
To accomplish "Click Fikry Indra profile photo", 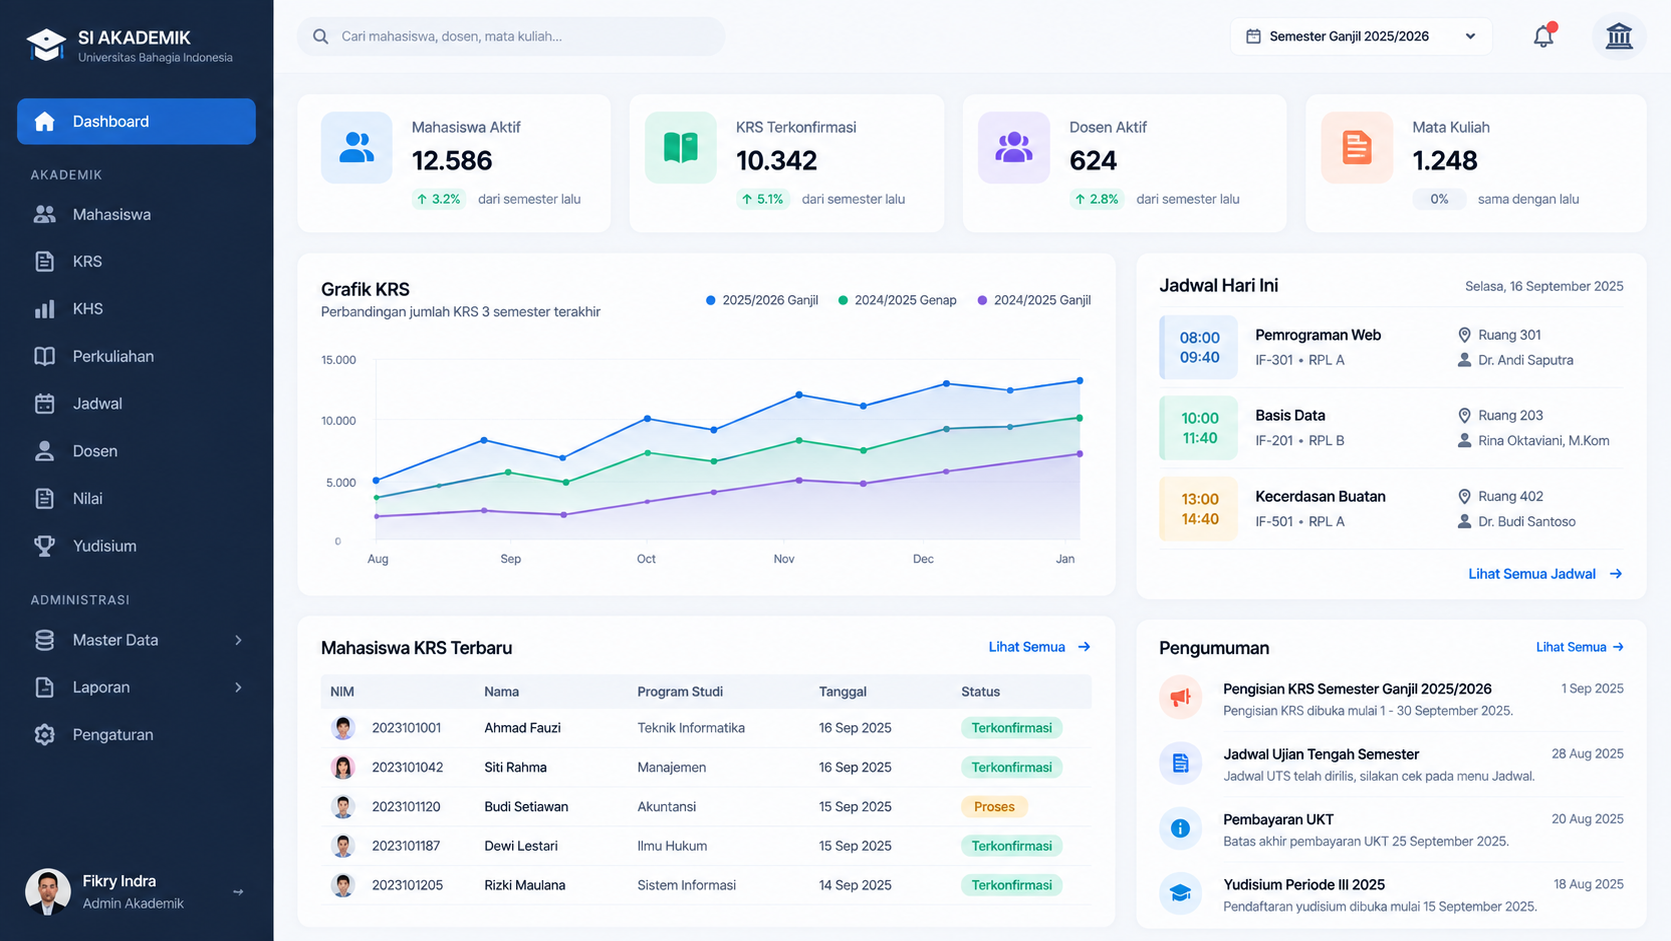I will click(x=48, y=892).
